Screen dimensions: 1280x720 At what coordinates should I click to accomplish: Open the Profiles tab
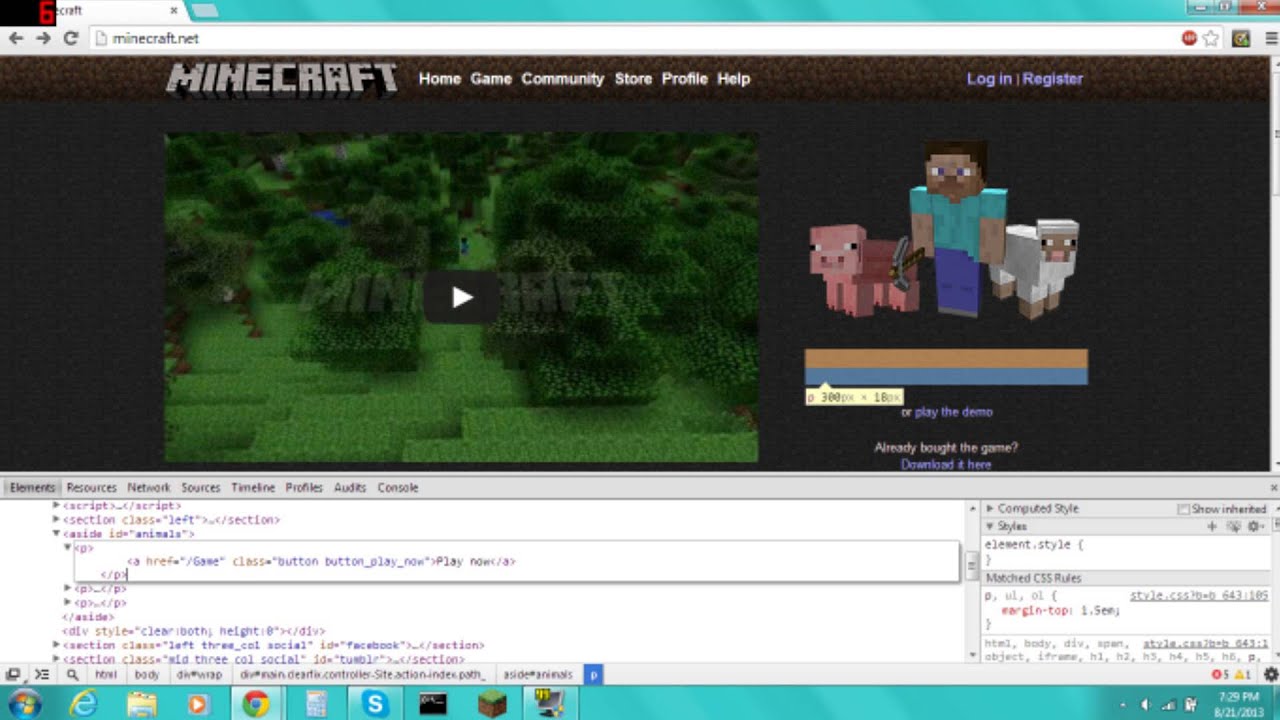pos(304,487)
